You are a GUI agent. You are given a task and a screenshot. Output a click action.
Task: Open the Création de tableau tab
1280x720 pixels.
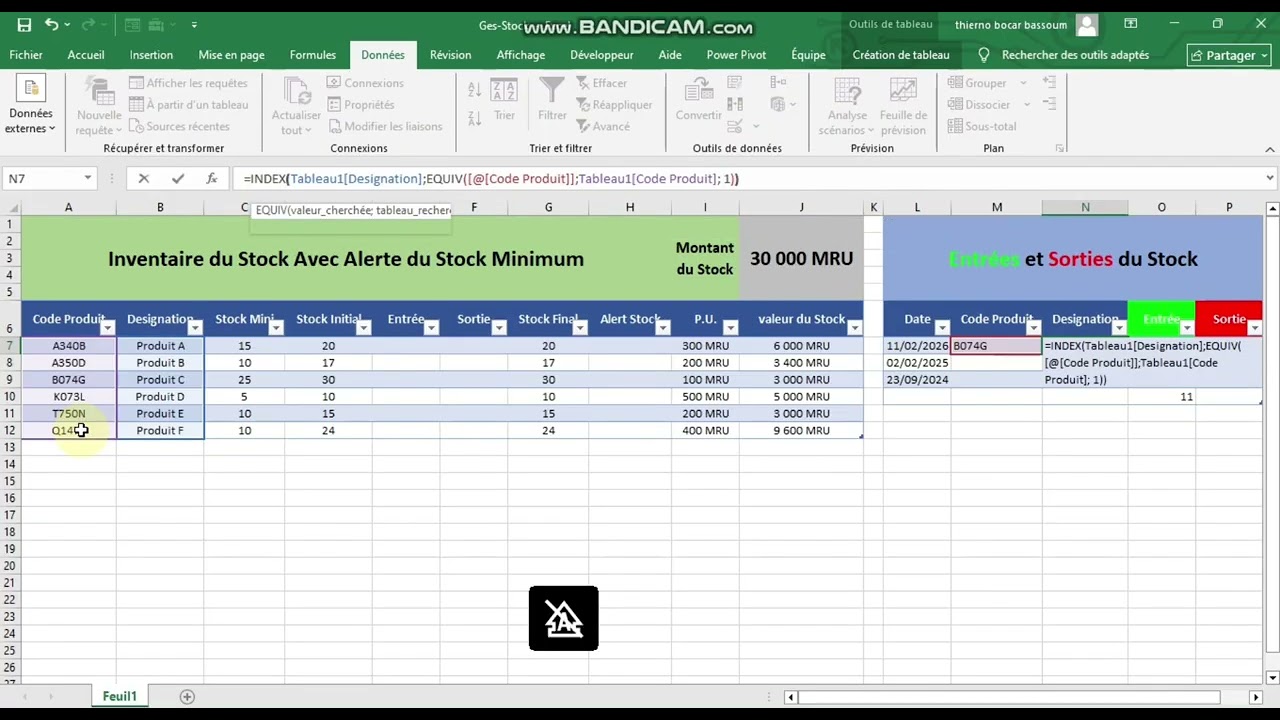901,55
